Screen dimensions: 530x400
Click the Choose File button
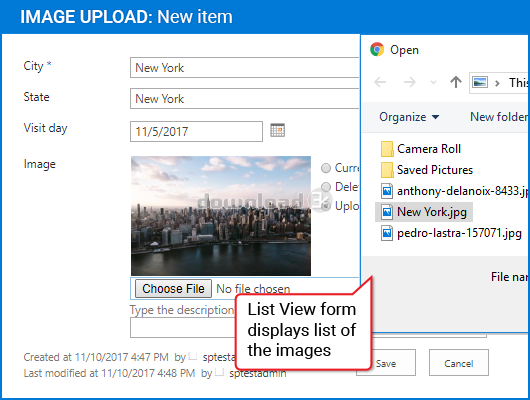click(173, 289)
